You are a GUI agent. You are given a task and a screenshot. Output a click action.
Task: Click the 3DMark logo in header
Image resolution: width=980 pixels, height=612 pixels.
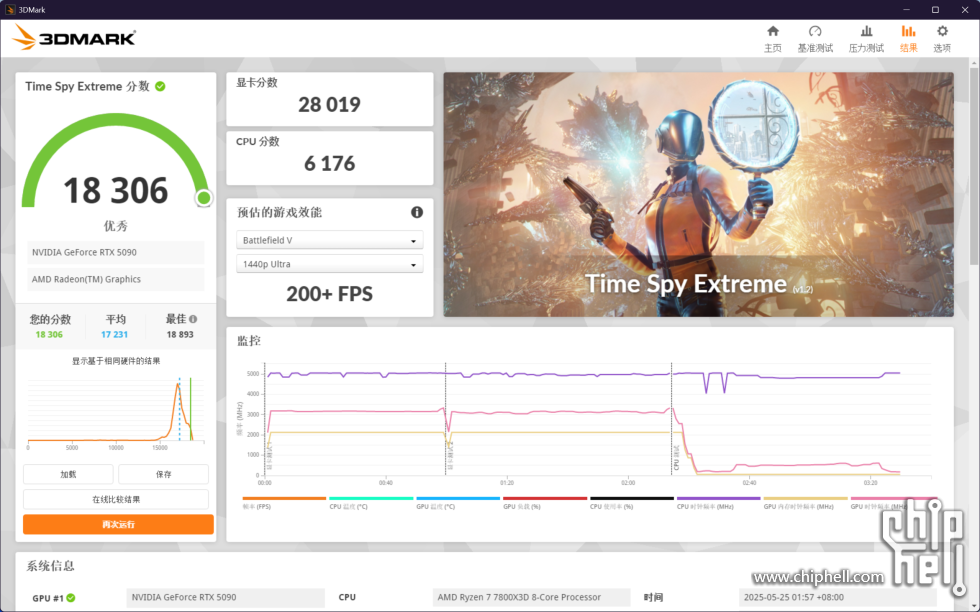pyautogui.click(x=74, y=38)
